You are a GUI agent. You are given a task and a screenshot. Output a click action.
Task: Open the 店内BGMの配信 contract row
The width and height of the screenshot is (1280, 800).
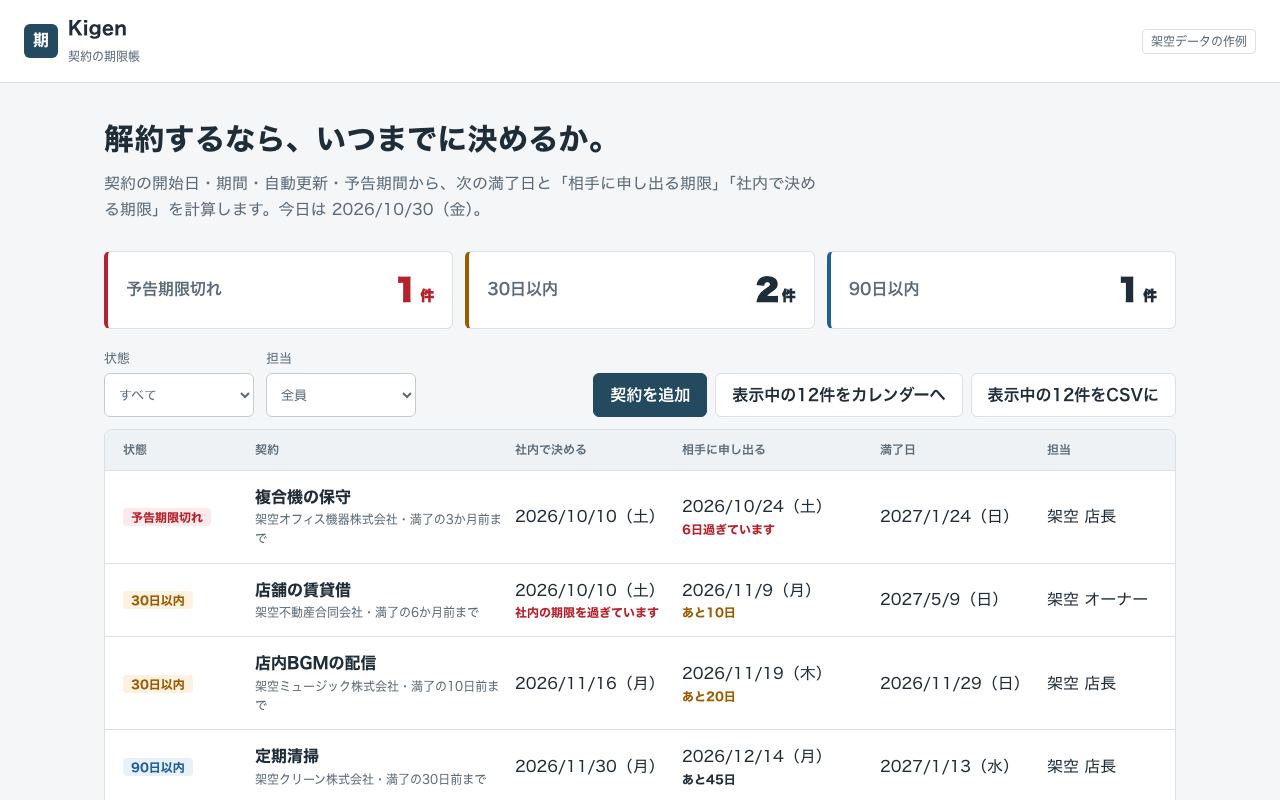point(640,683)
